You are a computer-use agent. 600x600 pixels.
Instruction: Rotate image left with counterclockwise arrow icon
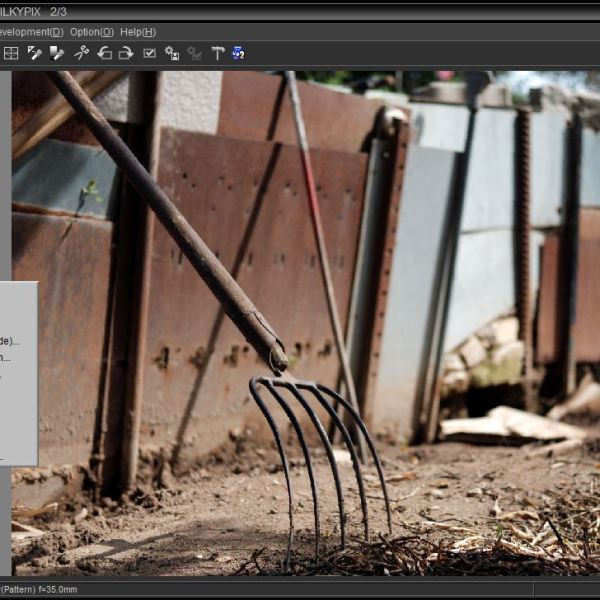(104, 53)
